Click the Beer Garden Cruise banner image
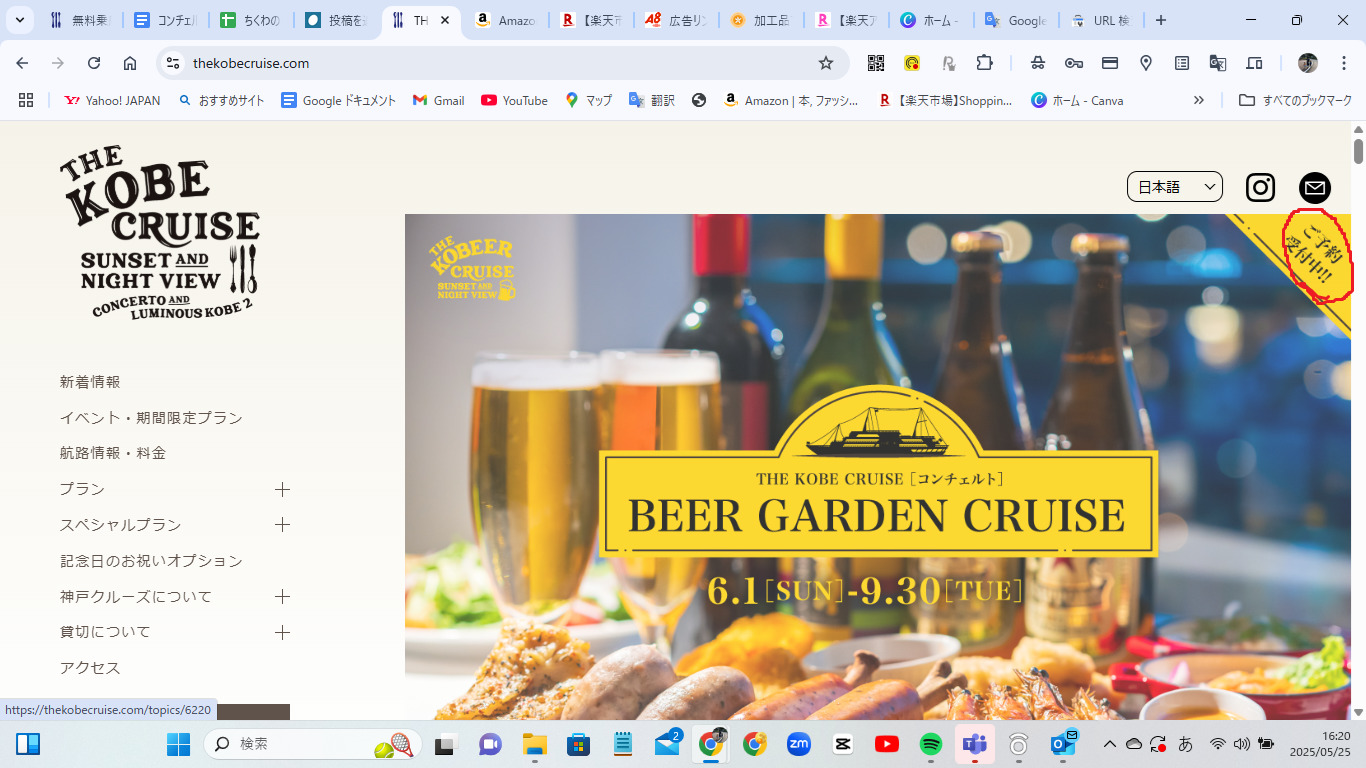Viewport: 1366px width, 768px height. pos(878,467)
